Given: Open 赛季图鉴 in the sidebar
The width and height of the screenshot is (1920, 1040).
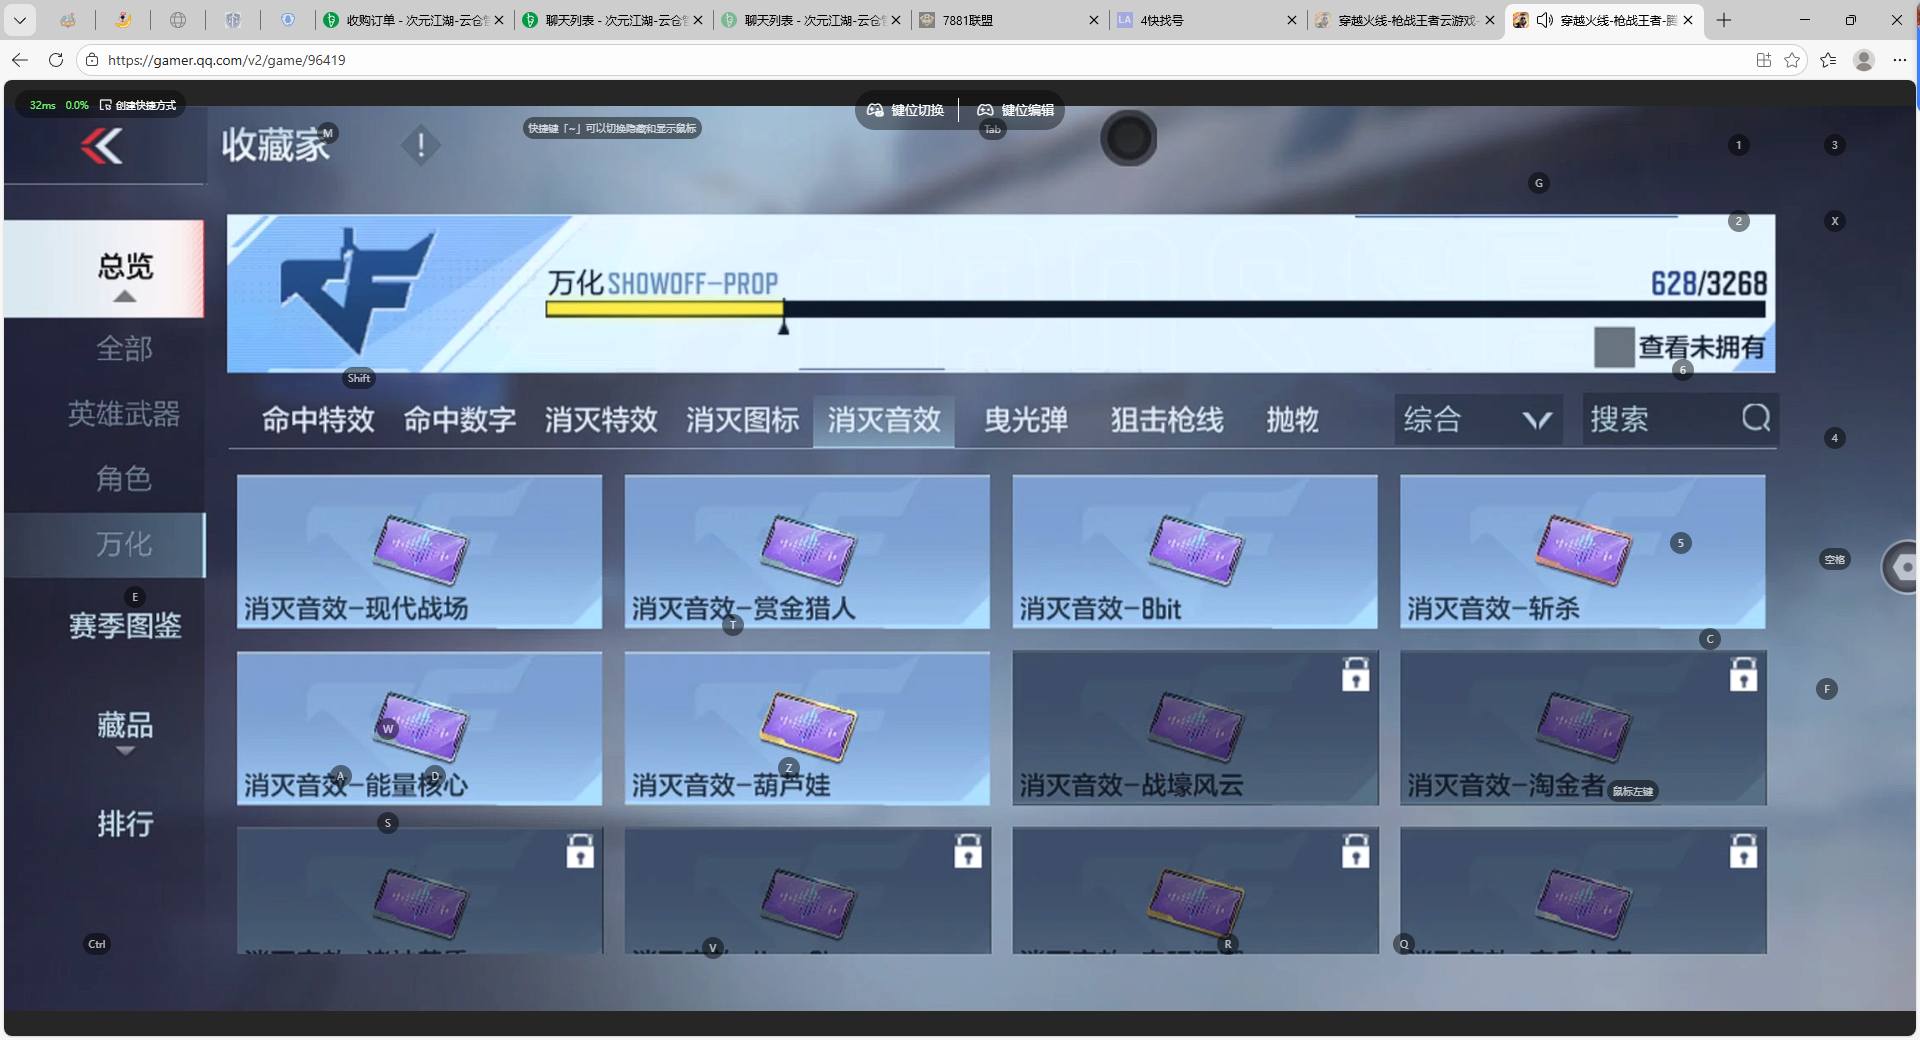Looking at the screenshot, I should [125, 626].
